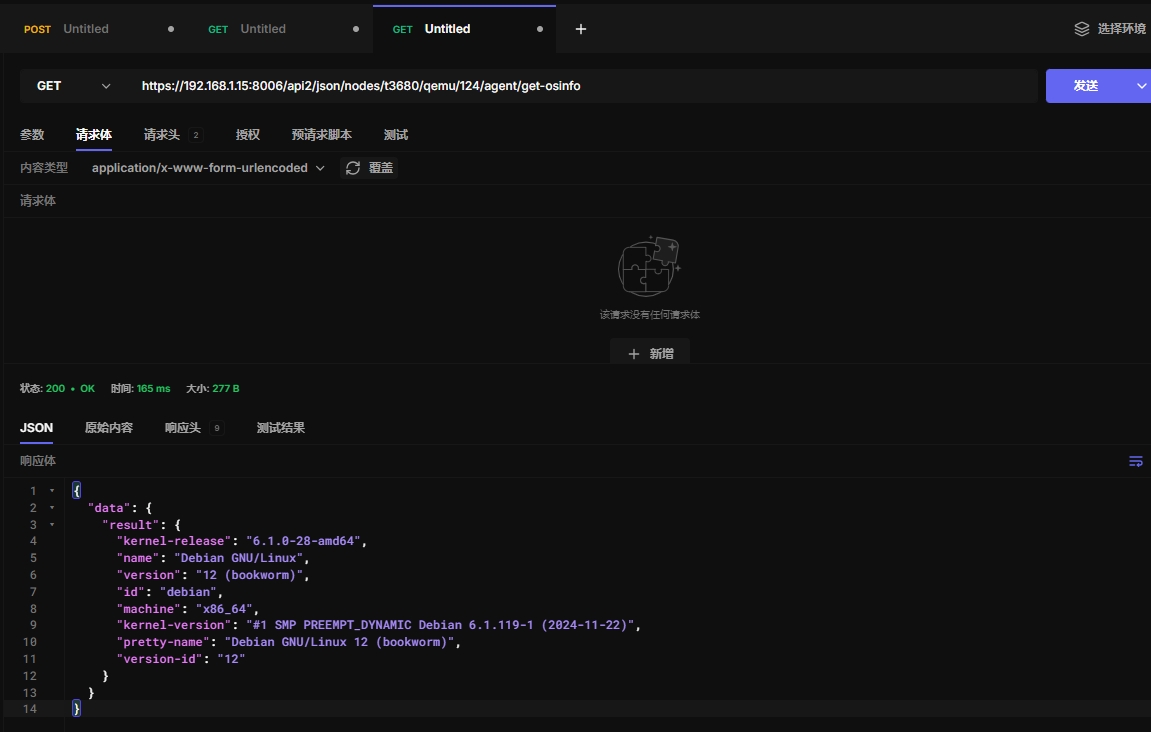Click the dot on the active GET tab
Viewport: 1151px width, 732px height.
click(540, 29)
